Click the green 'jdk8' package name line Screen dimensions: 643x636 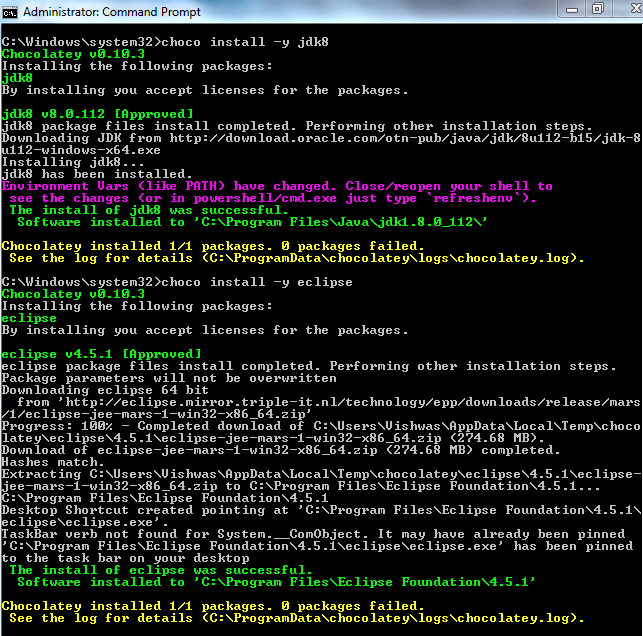(17, 78)
